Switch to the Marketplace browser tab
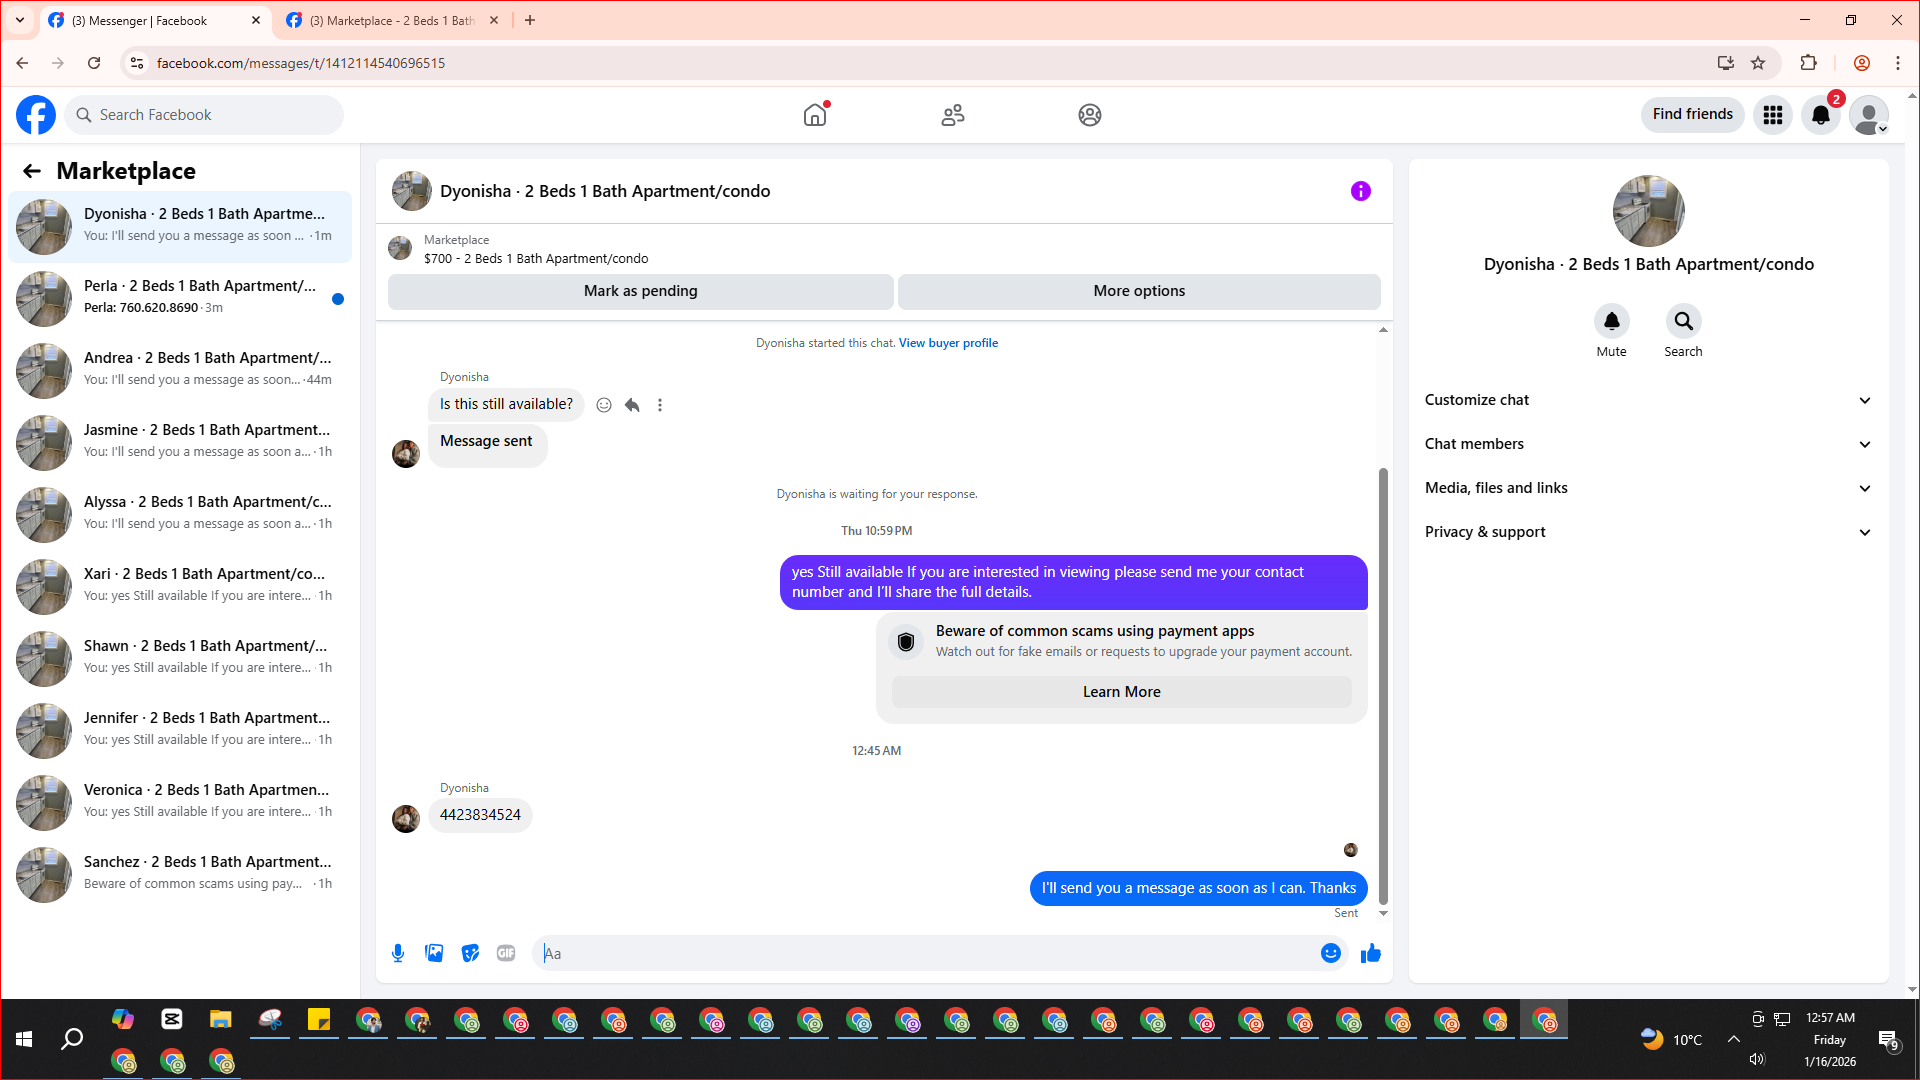The height and width of the screenshot is (1080, 1920). [392, 20]
